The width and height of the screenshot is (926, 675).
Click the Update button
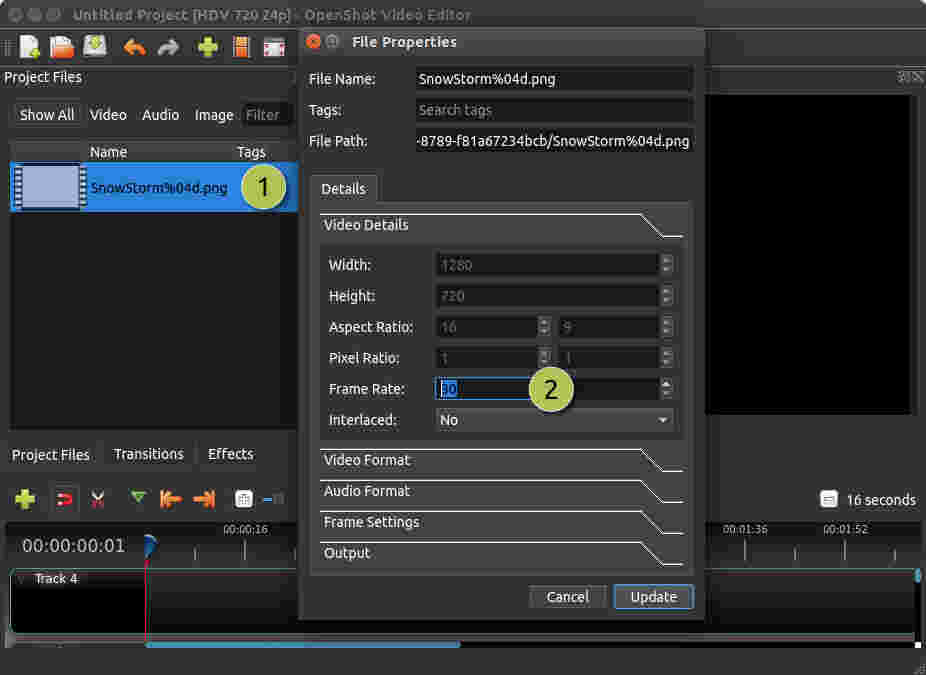(653, 597)
